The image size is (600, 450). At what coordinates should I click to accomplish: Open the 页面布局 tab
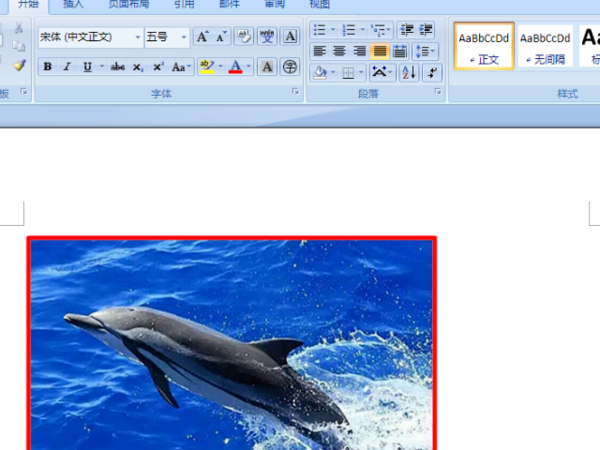pyautogui.click(x=129, y=5)
